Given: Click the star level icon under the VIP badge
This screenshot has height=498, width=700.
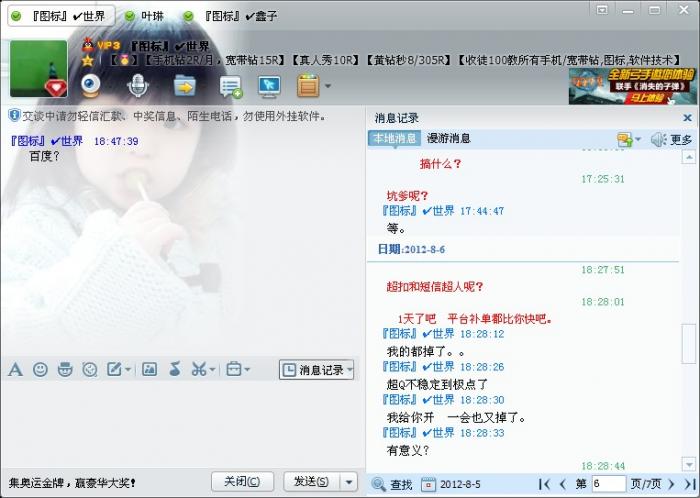Looking at the screenshot, I should (x=88, y=60).
